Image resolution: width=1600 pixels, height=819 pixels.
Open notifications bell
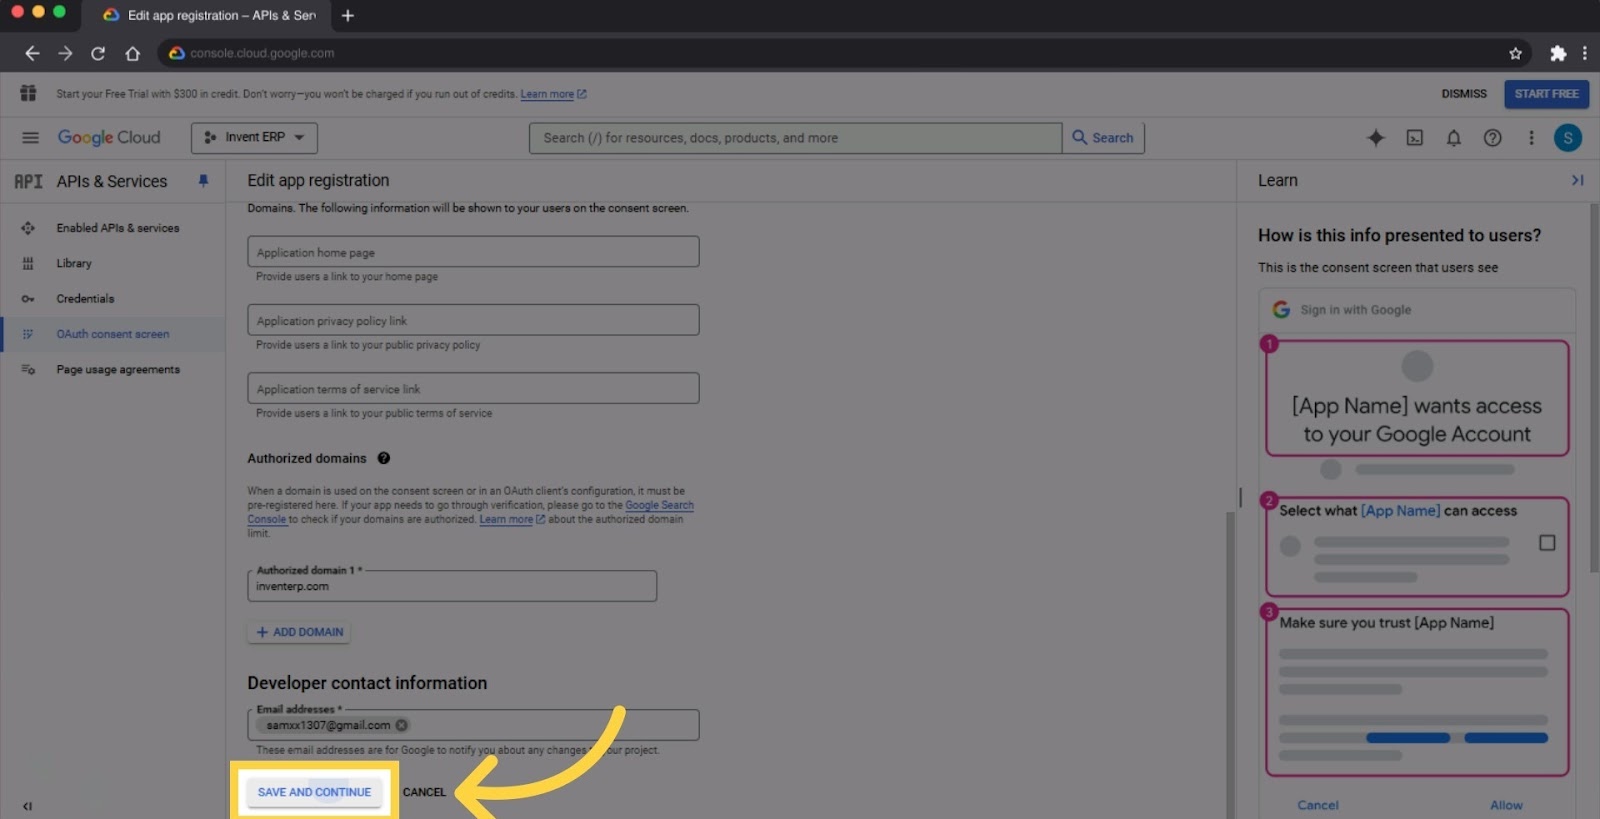(1454, 138)
